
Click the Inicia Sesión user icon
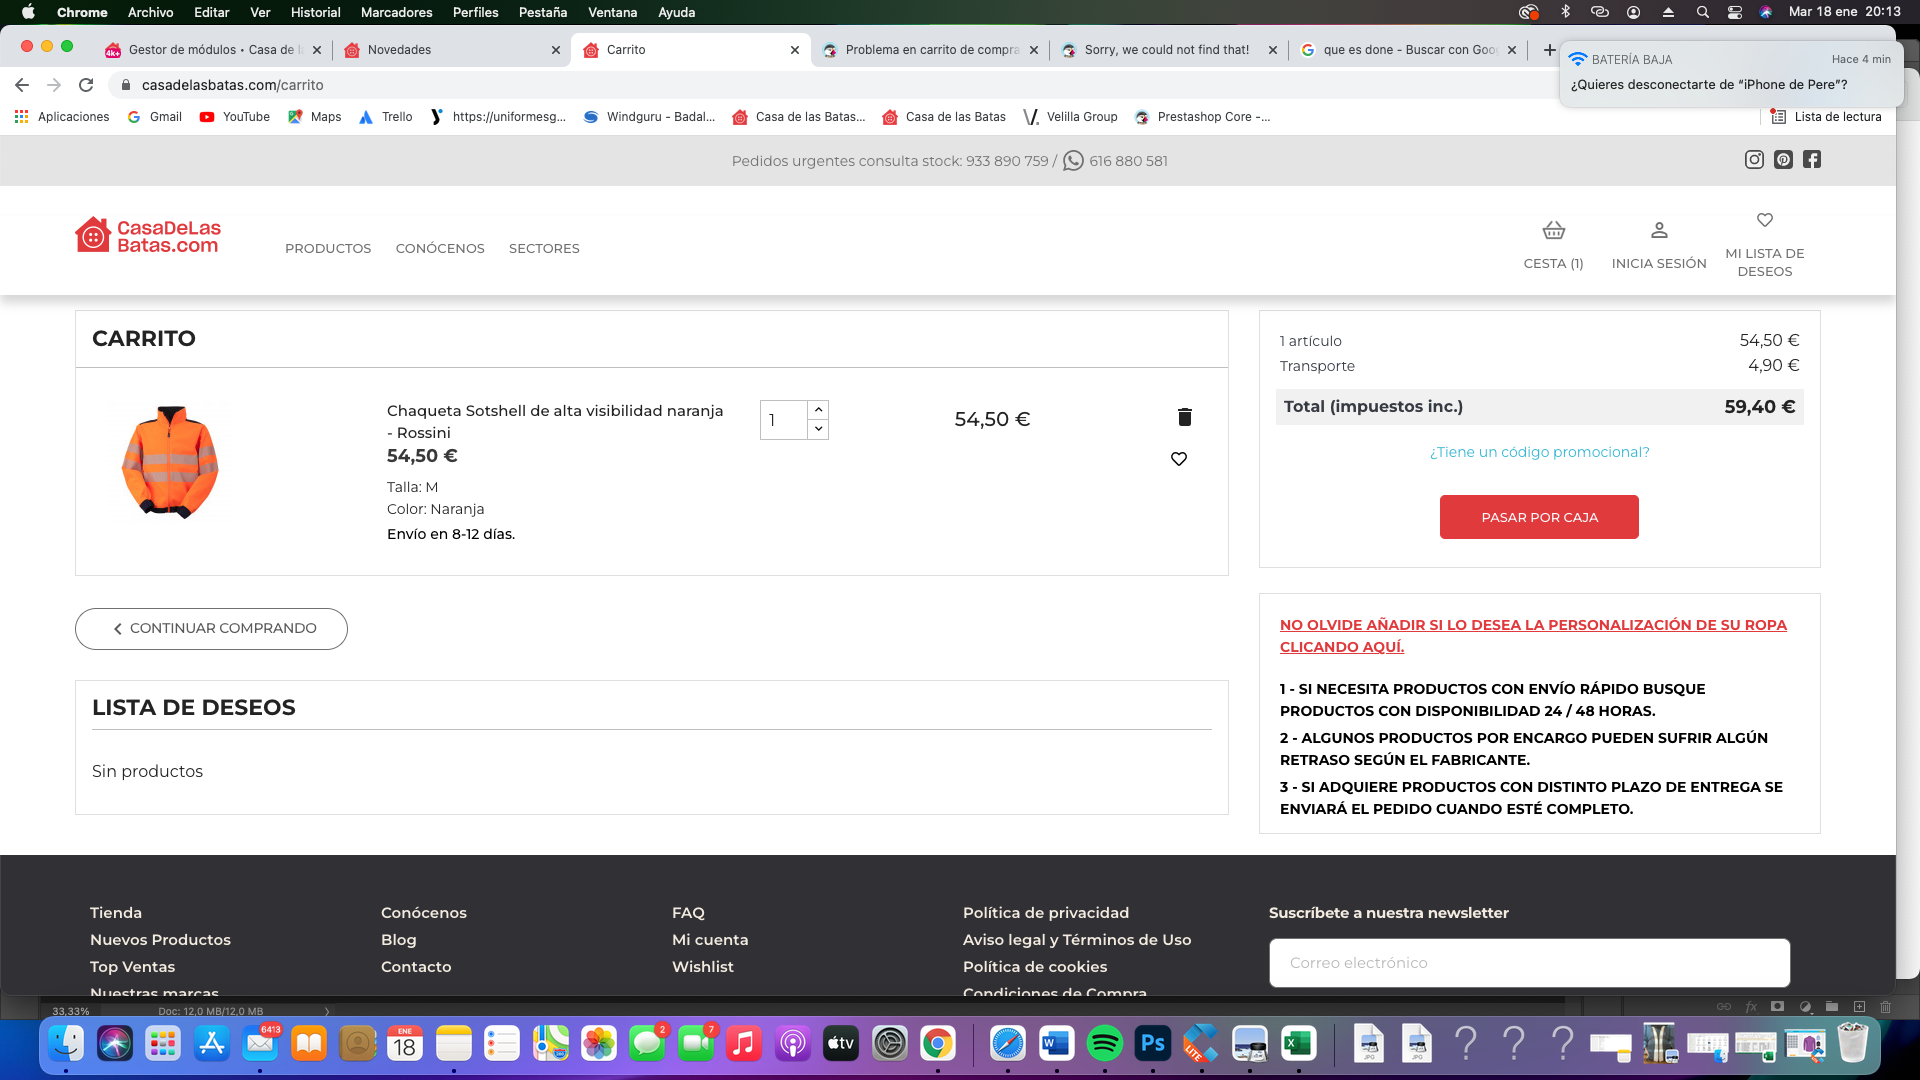coord(1659,231)
